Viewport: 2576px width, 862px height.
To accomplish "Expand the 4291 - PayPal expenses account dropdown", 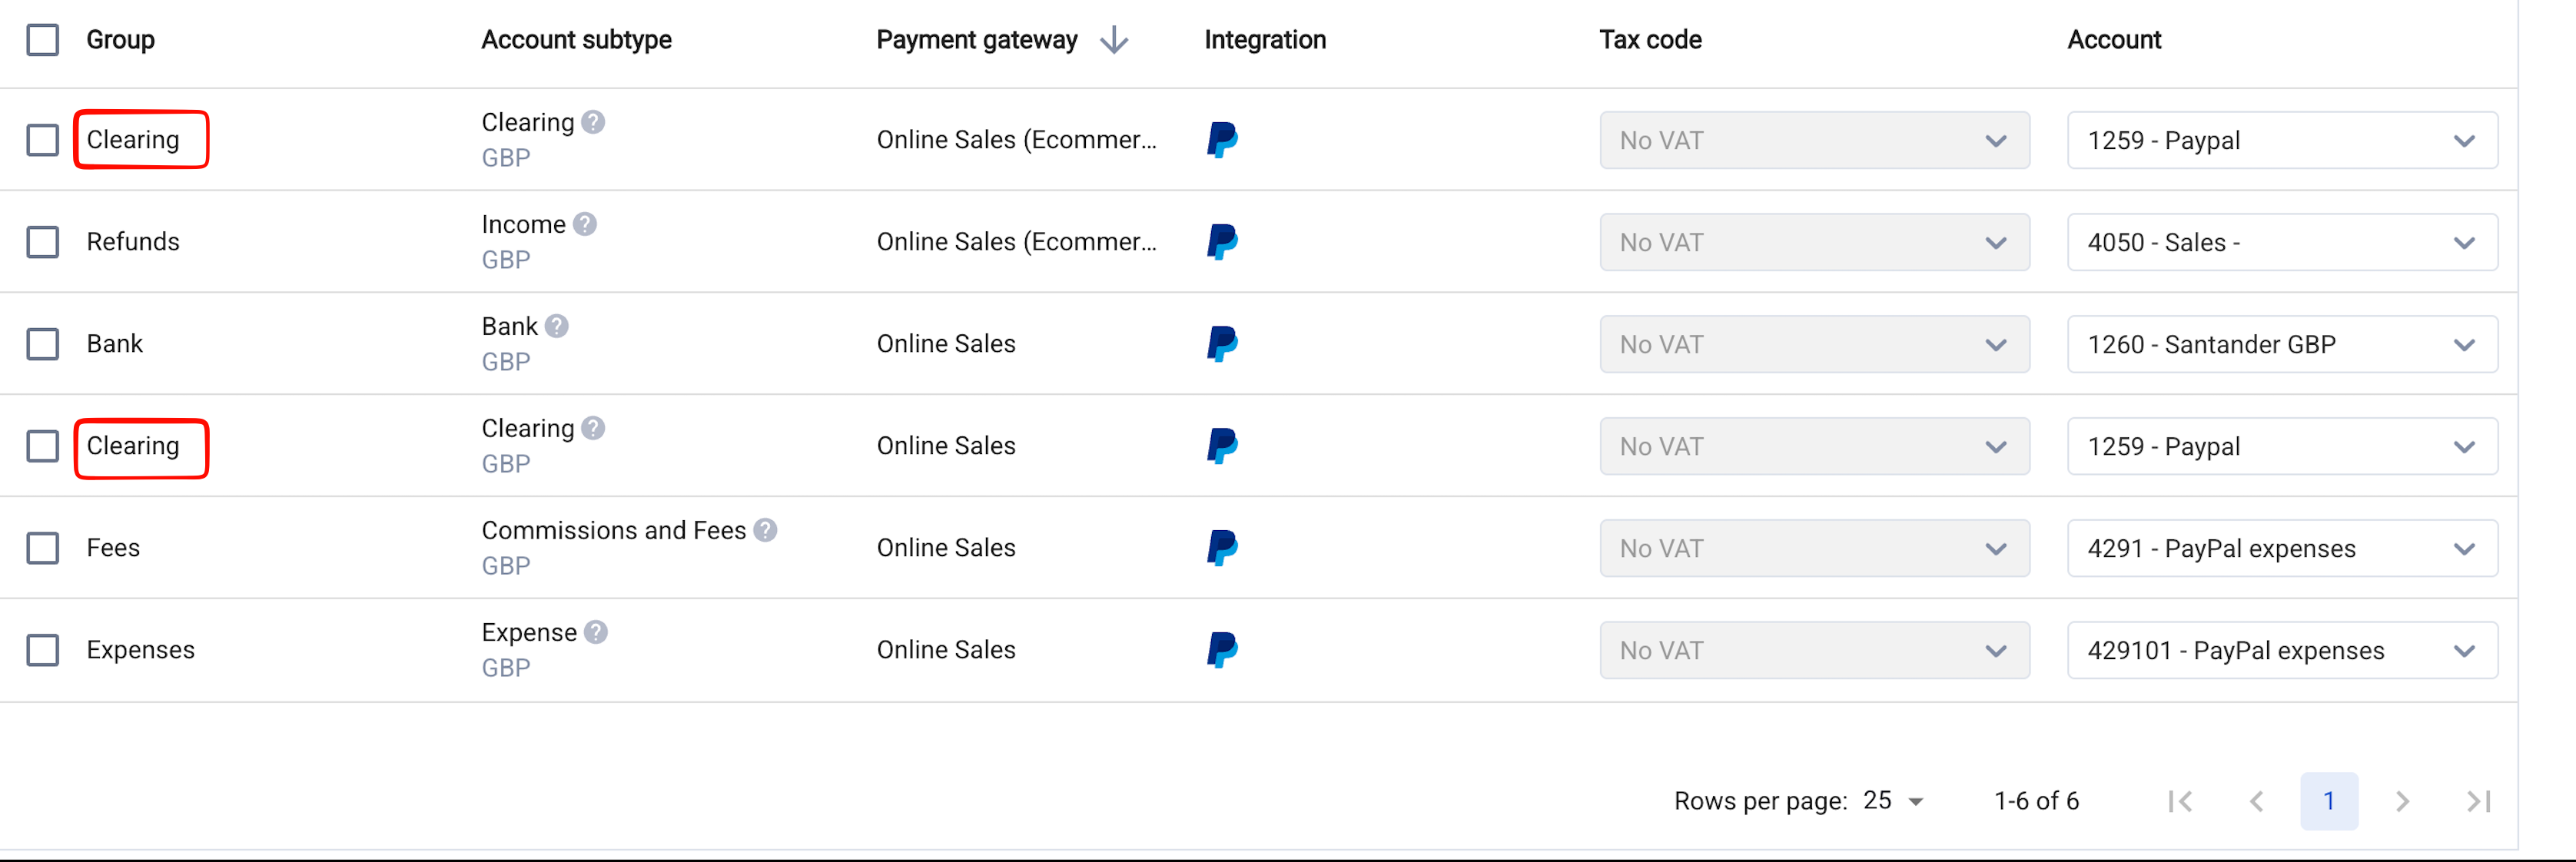I will (2282, 548).
